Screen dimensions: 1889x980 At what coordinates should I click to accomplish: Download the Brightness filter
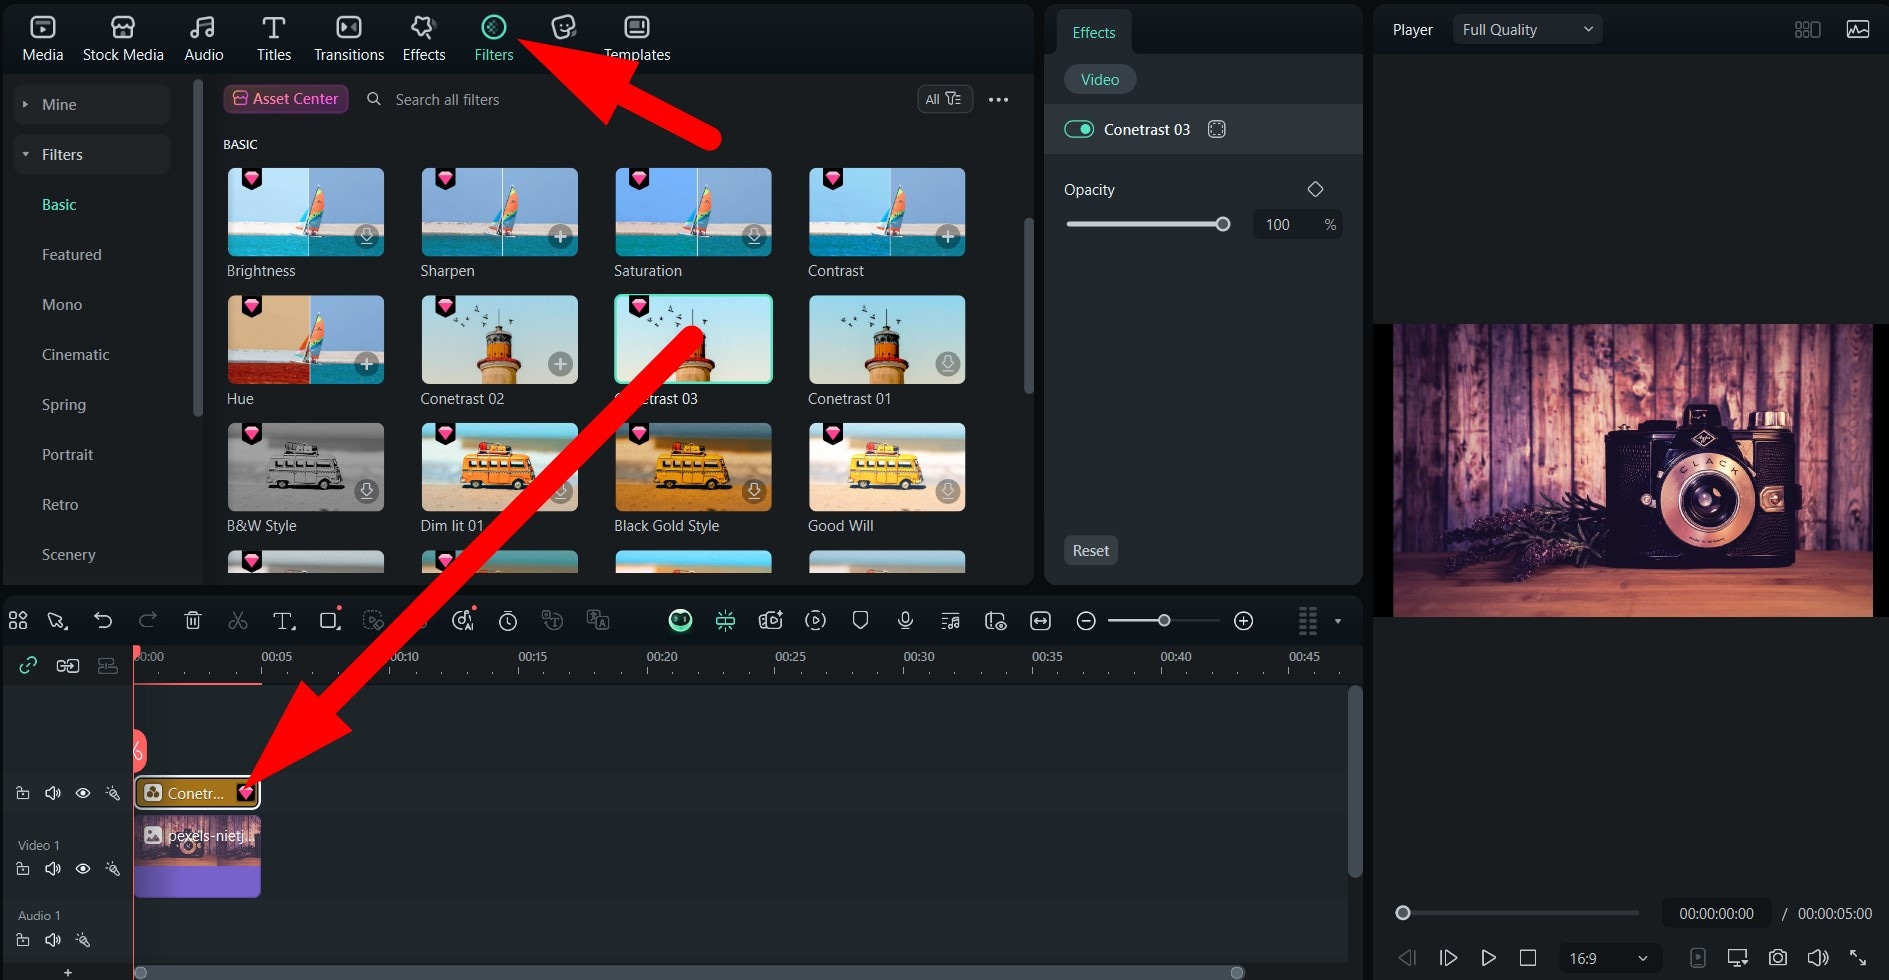tap(367, 237)
